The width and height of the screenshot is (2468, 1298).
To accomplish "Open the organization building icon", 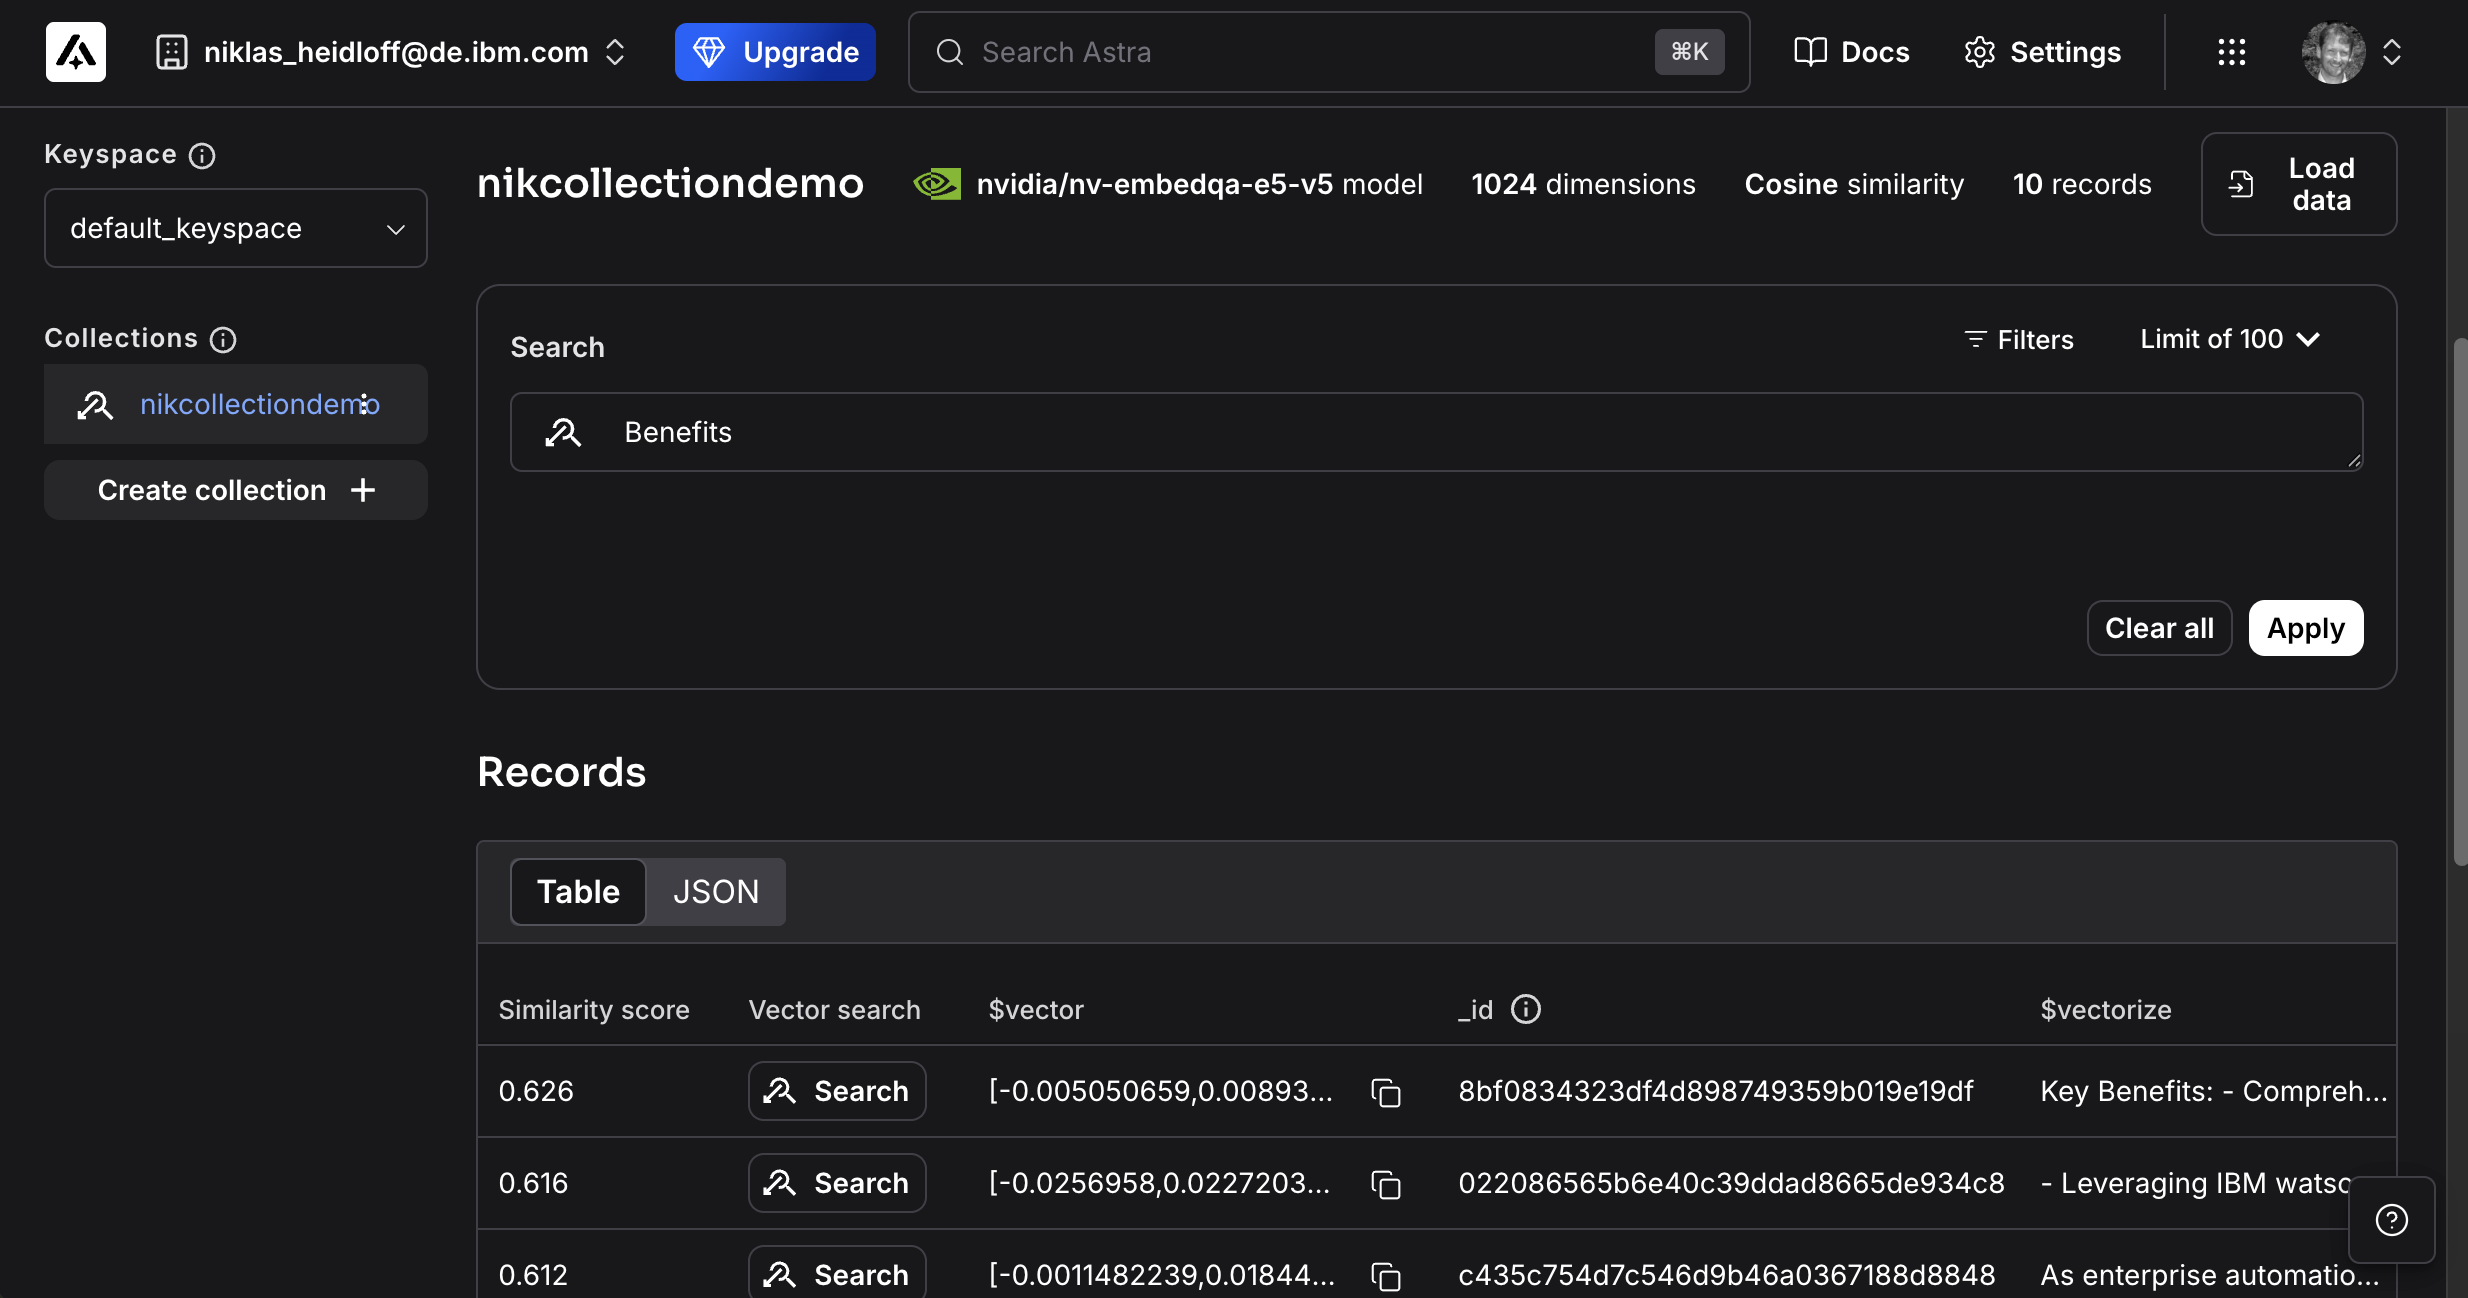I will tap(171, 52).
